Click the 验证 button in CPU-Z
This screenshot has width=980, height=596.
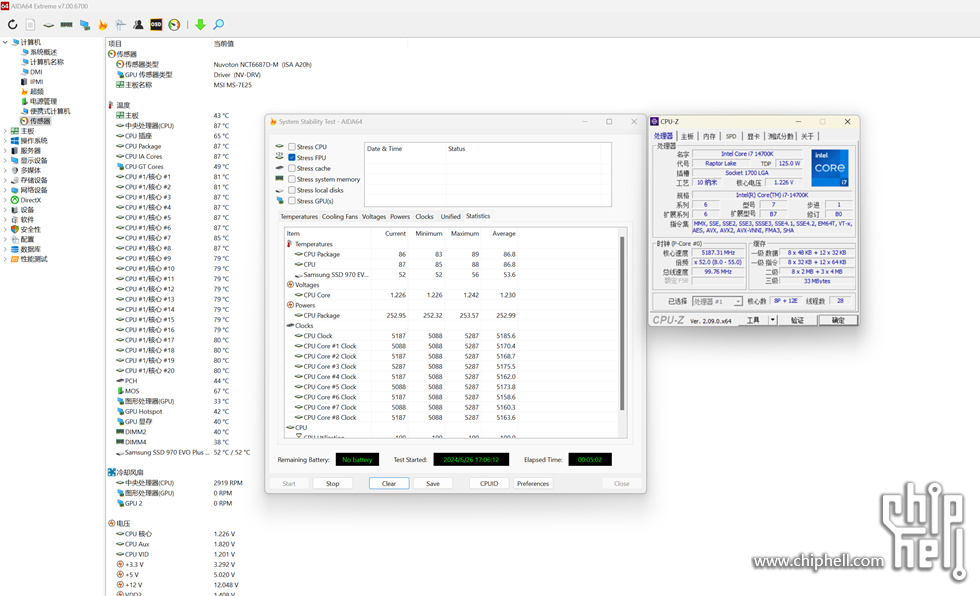pyautogui.click(x=798, y=320)
